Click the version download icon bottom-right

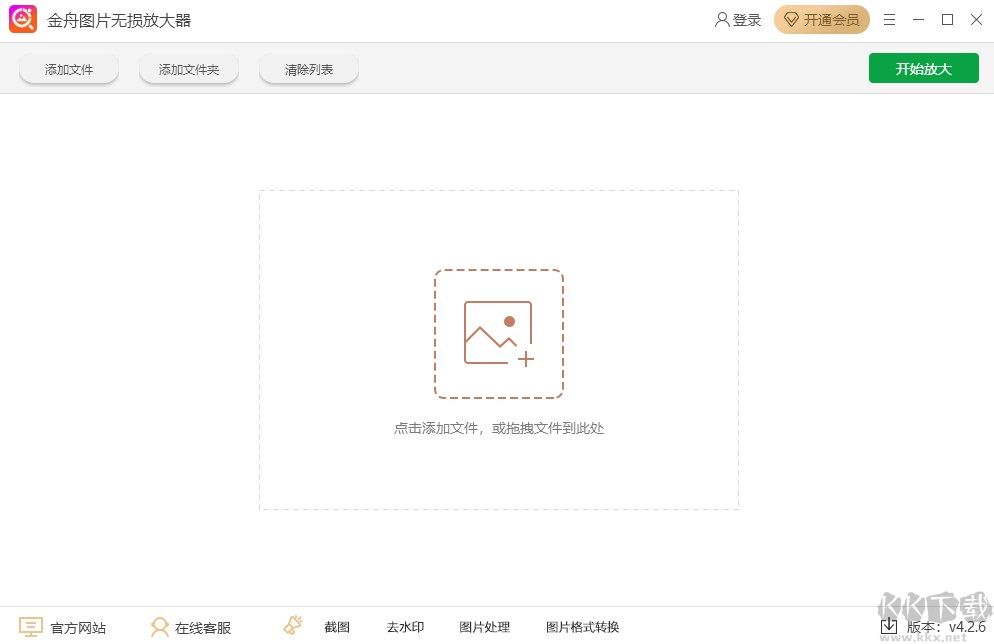click(889, 626)
